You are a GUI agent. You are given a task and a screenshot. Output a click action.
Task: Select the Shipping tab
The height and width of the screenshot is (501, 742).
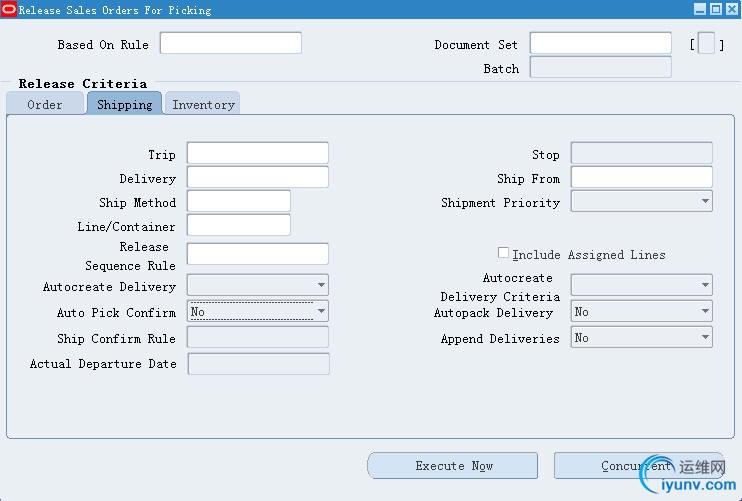(x=124, y=104)
